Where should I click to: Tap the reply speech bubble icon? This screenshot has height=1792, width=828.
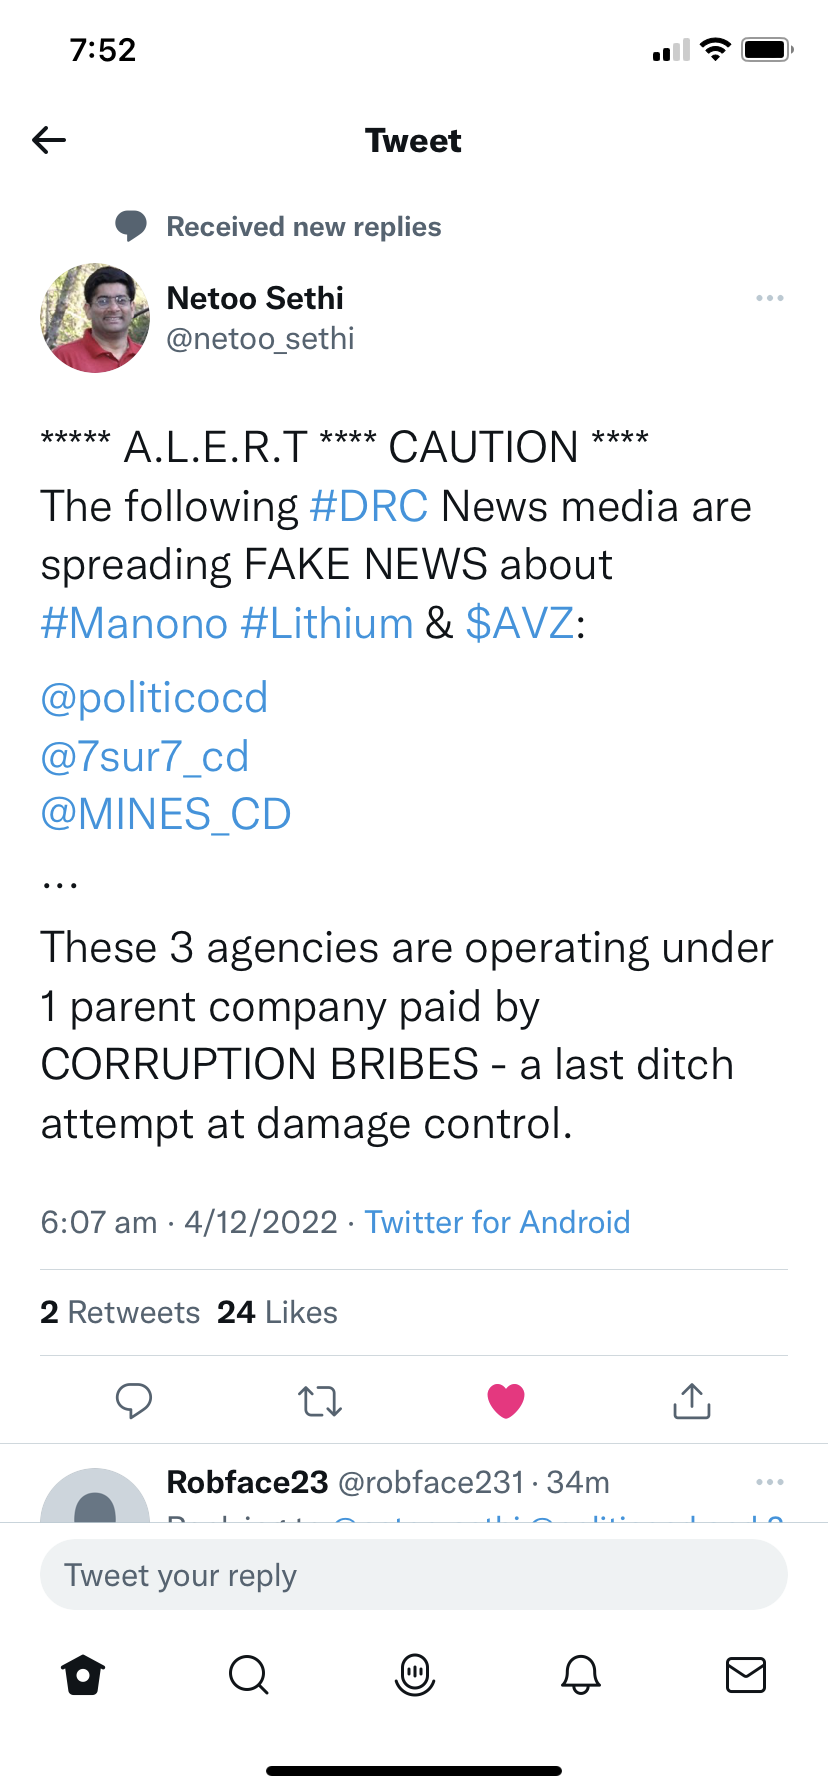pyautogui.click(x=133, y=1401)
